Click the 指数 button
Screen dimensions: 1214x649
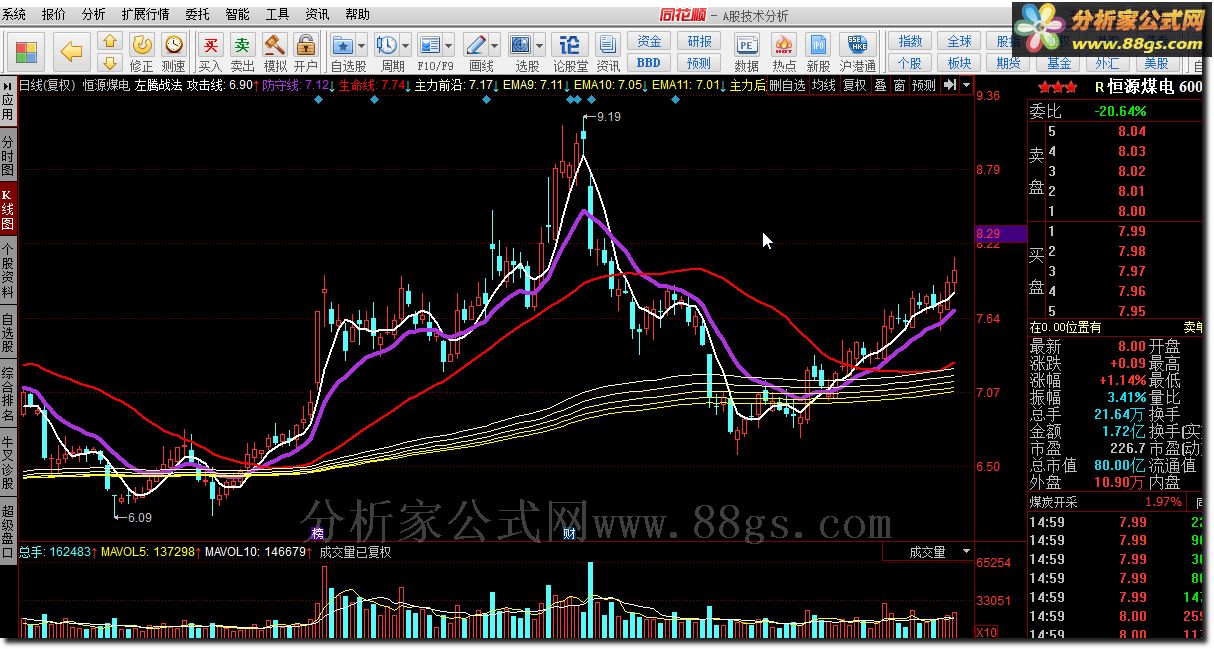[910, 41]
